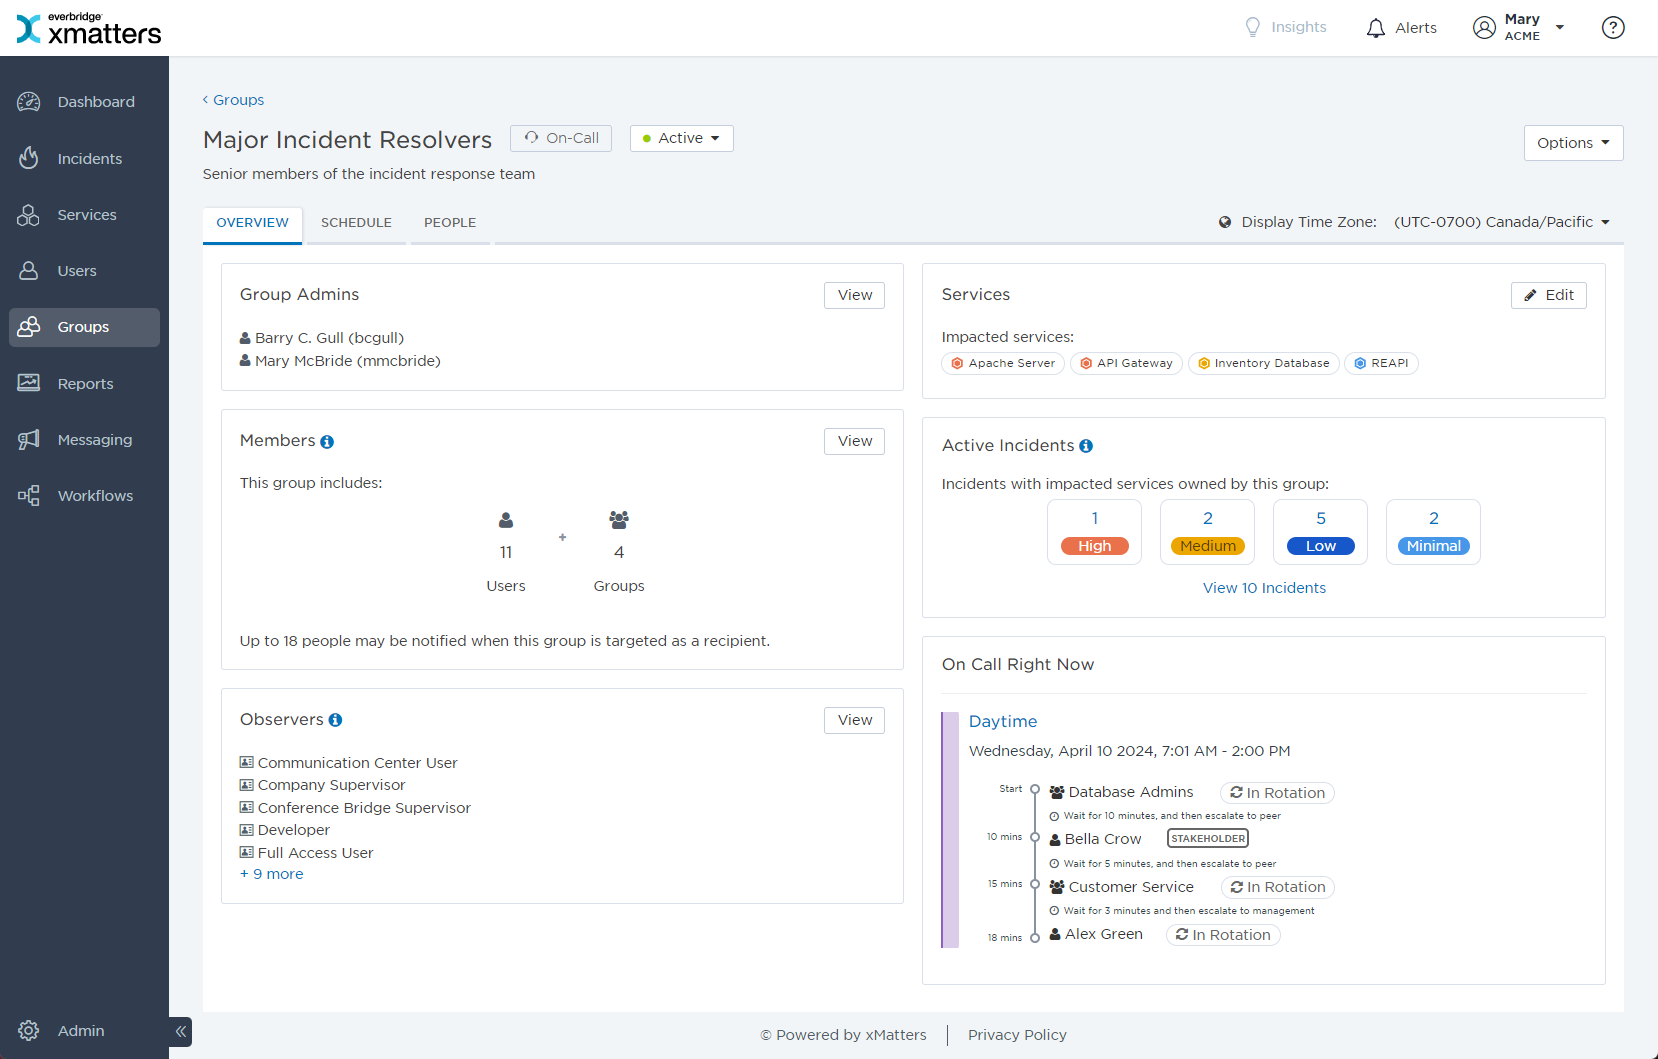
Task: Change the Canada/Pacific time zone dropdown
Action: click(x=1501, y=222)
